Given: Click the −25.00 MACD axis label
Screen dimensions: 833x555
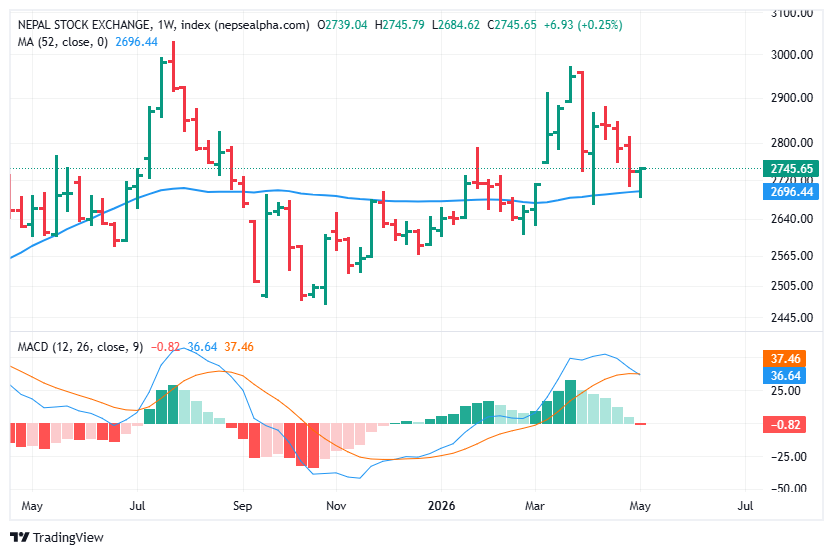Looking at the screenshot, I should point(789,457).
